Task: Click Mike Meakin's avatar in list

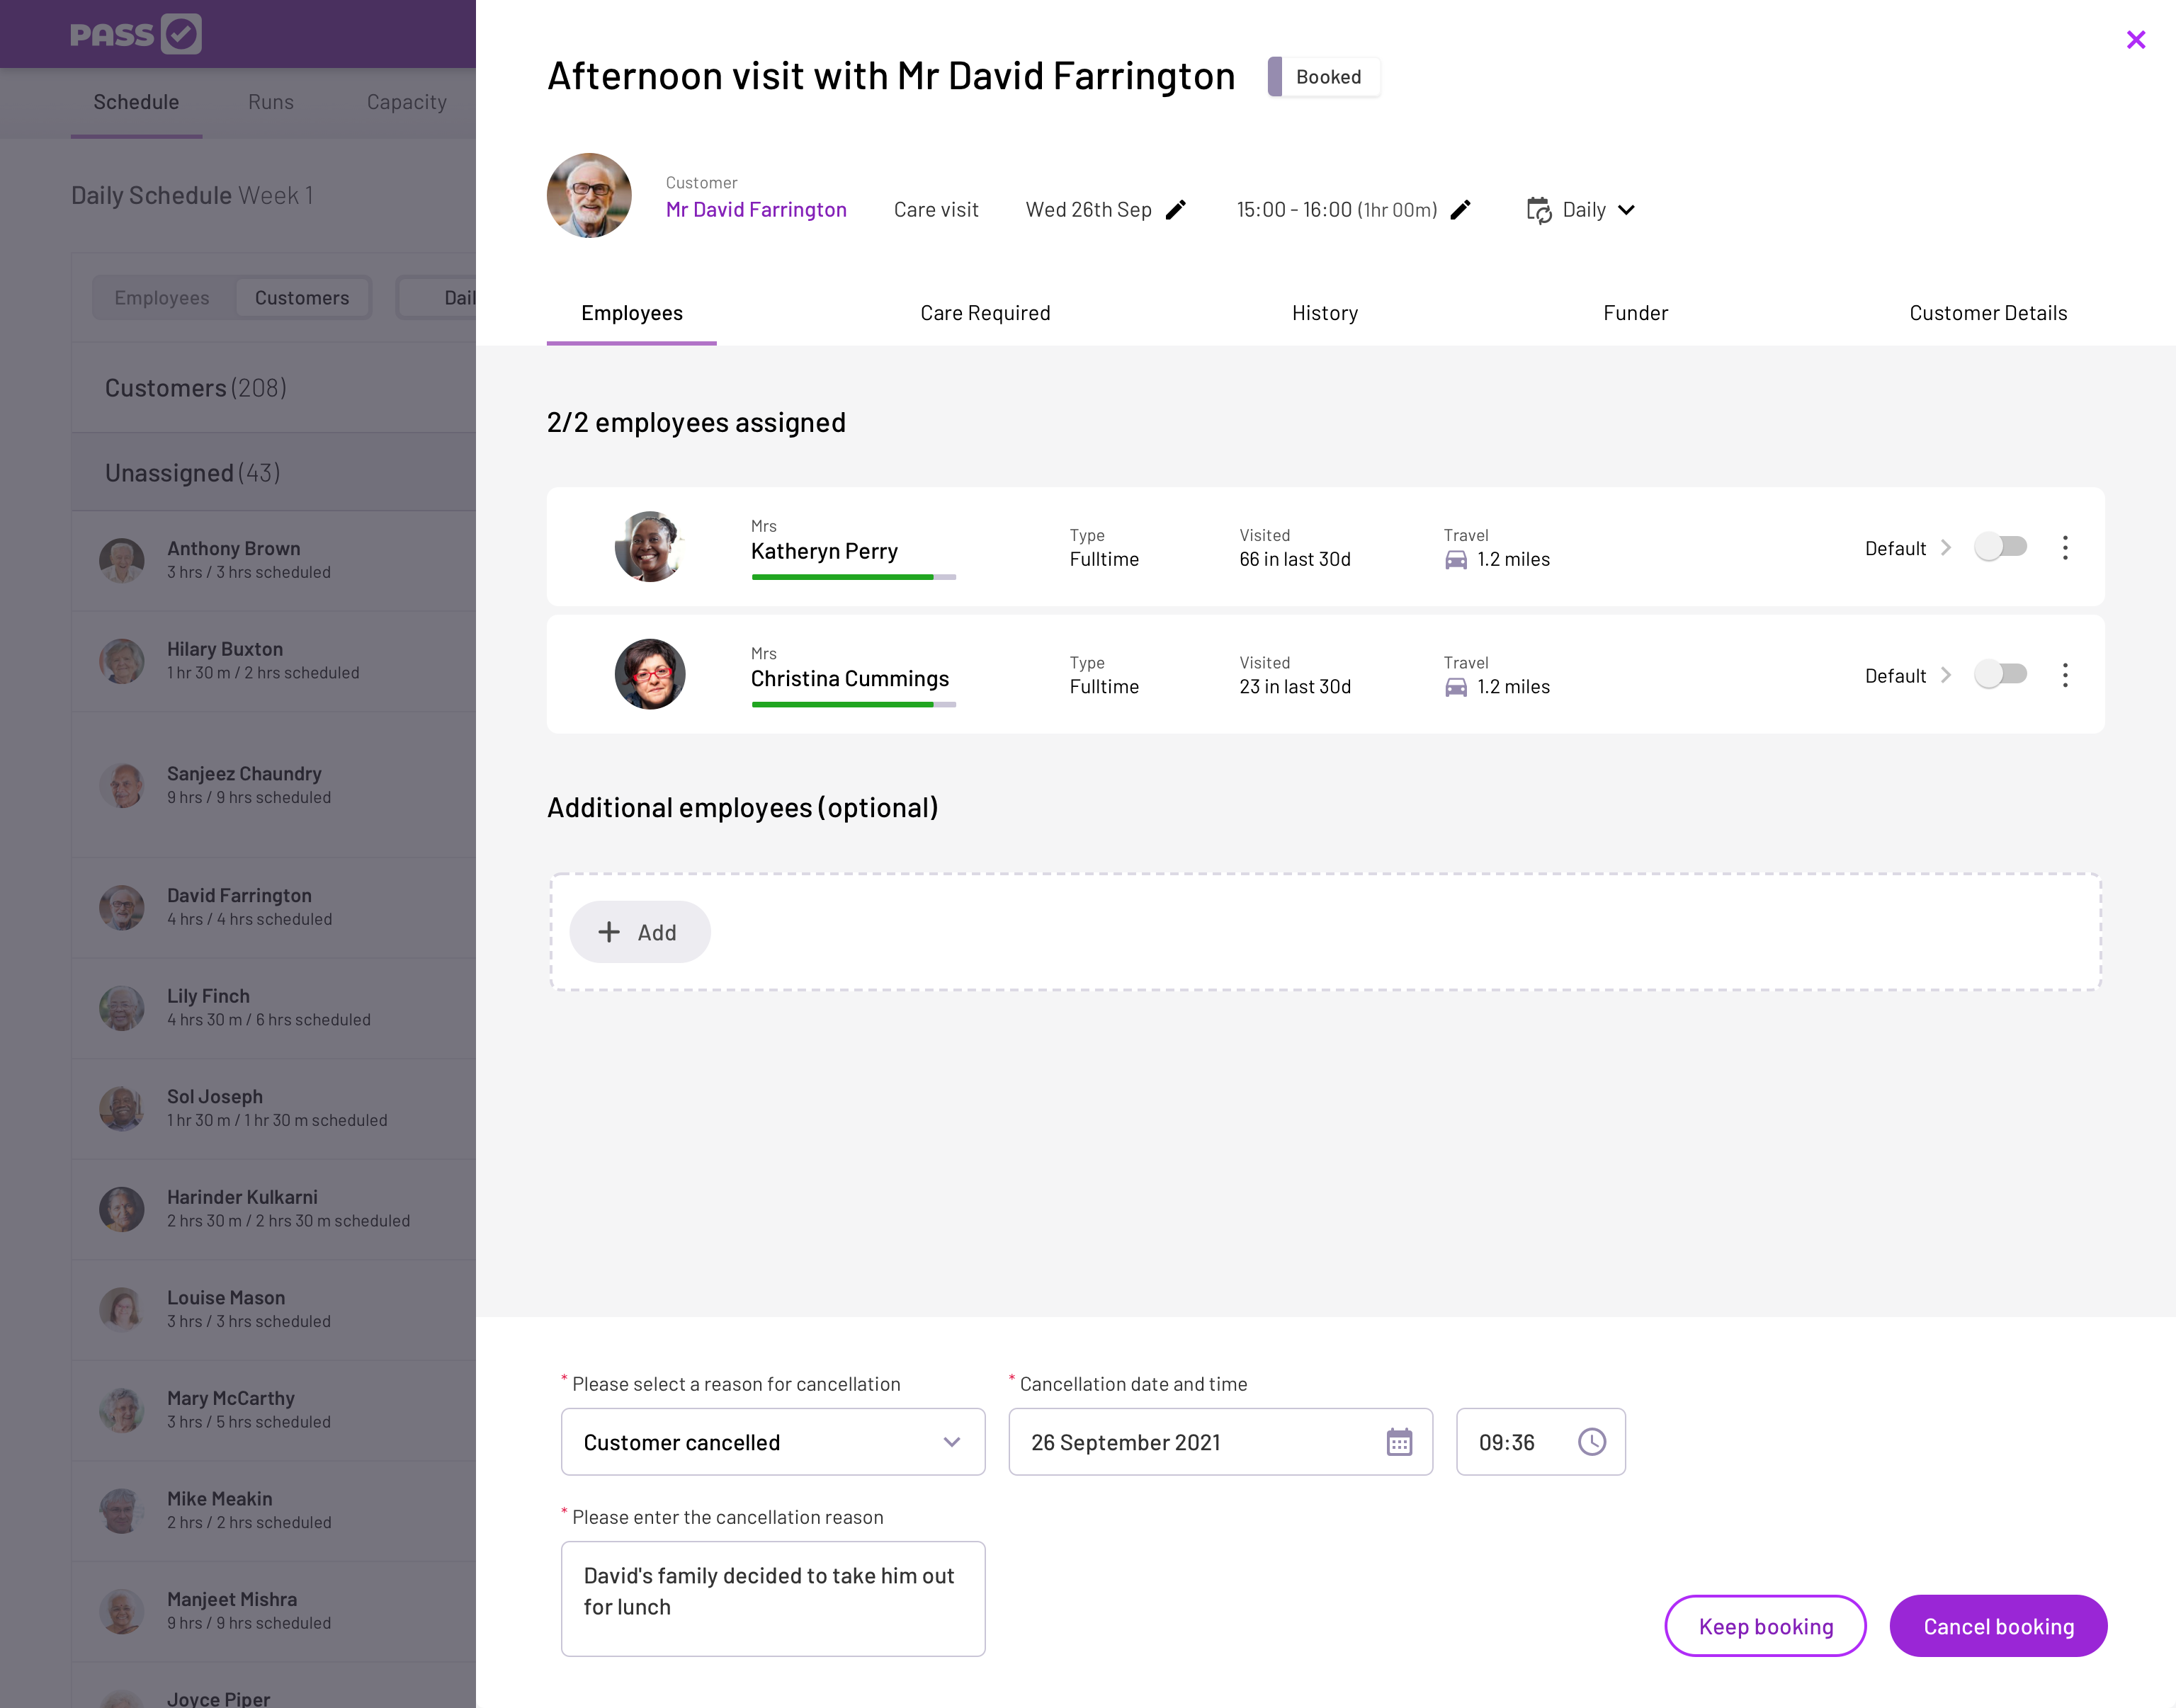Action: pos(122,1511)
